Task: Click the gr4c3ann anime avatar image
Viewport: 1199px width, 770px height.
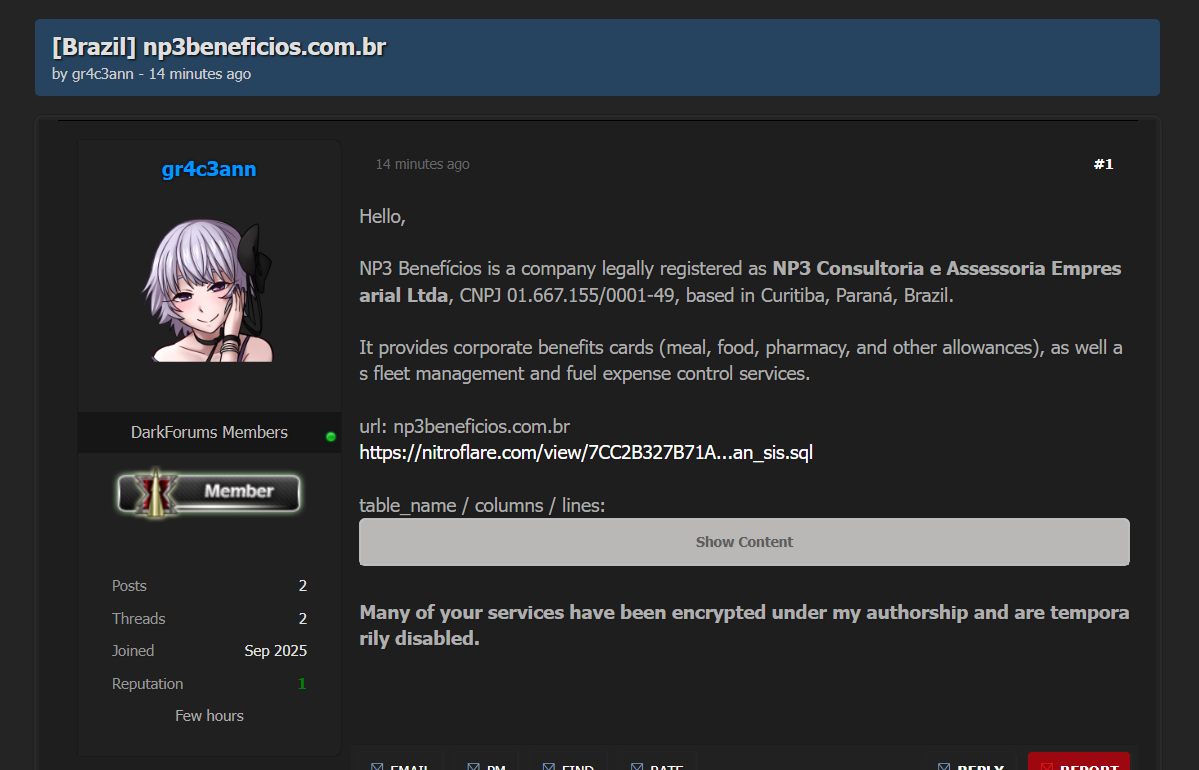Action: coord(209,291)
